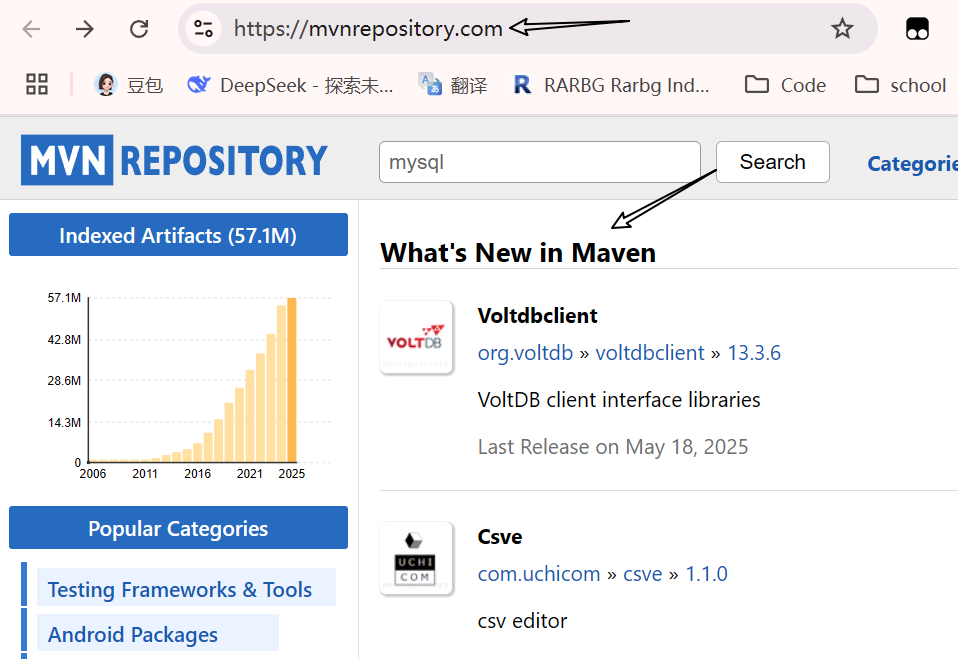Open the org.voltdb group link
Screen dimensions: 958x659
[x=525, y=353]
